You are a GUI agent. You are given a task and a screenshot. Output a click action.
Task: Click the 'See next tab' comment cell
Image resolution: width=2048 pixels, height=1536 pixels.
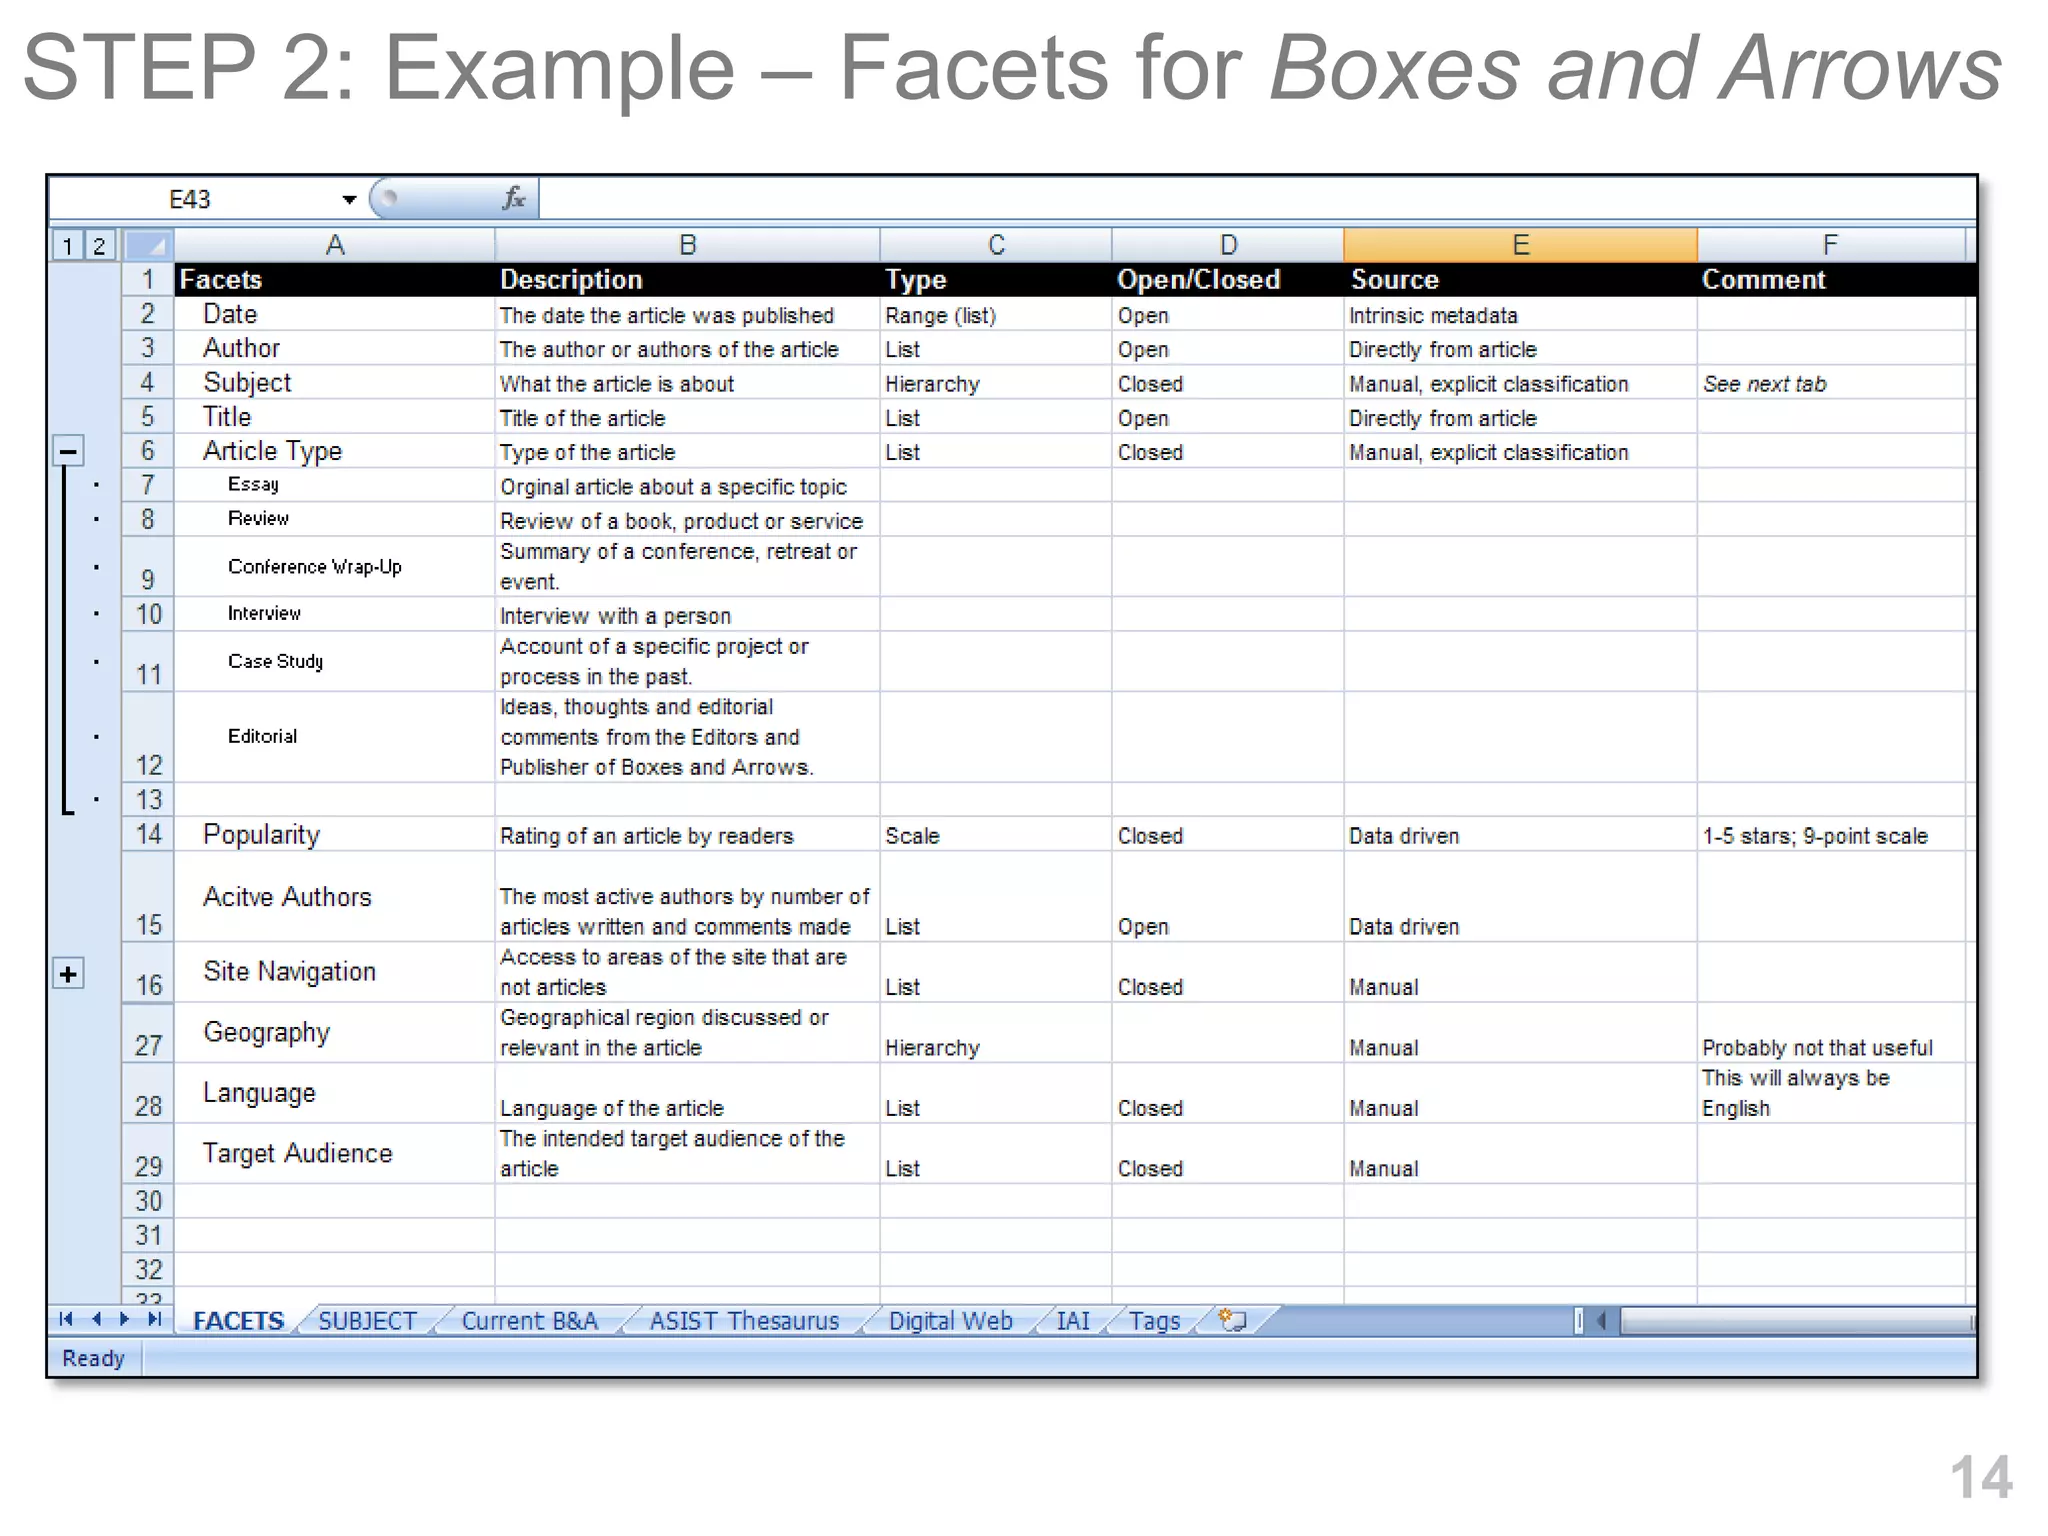click(1832, 383)
